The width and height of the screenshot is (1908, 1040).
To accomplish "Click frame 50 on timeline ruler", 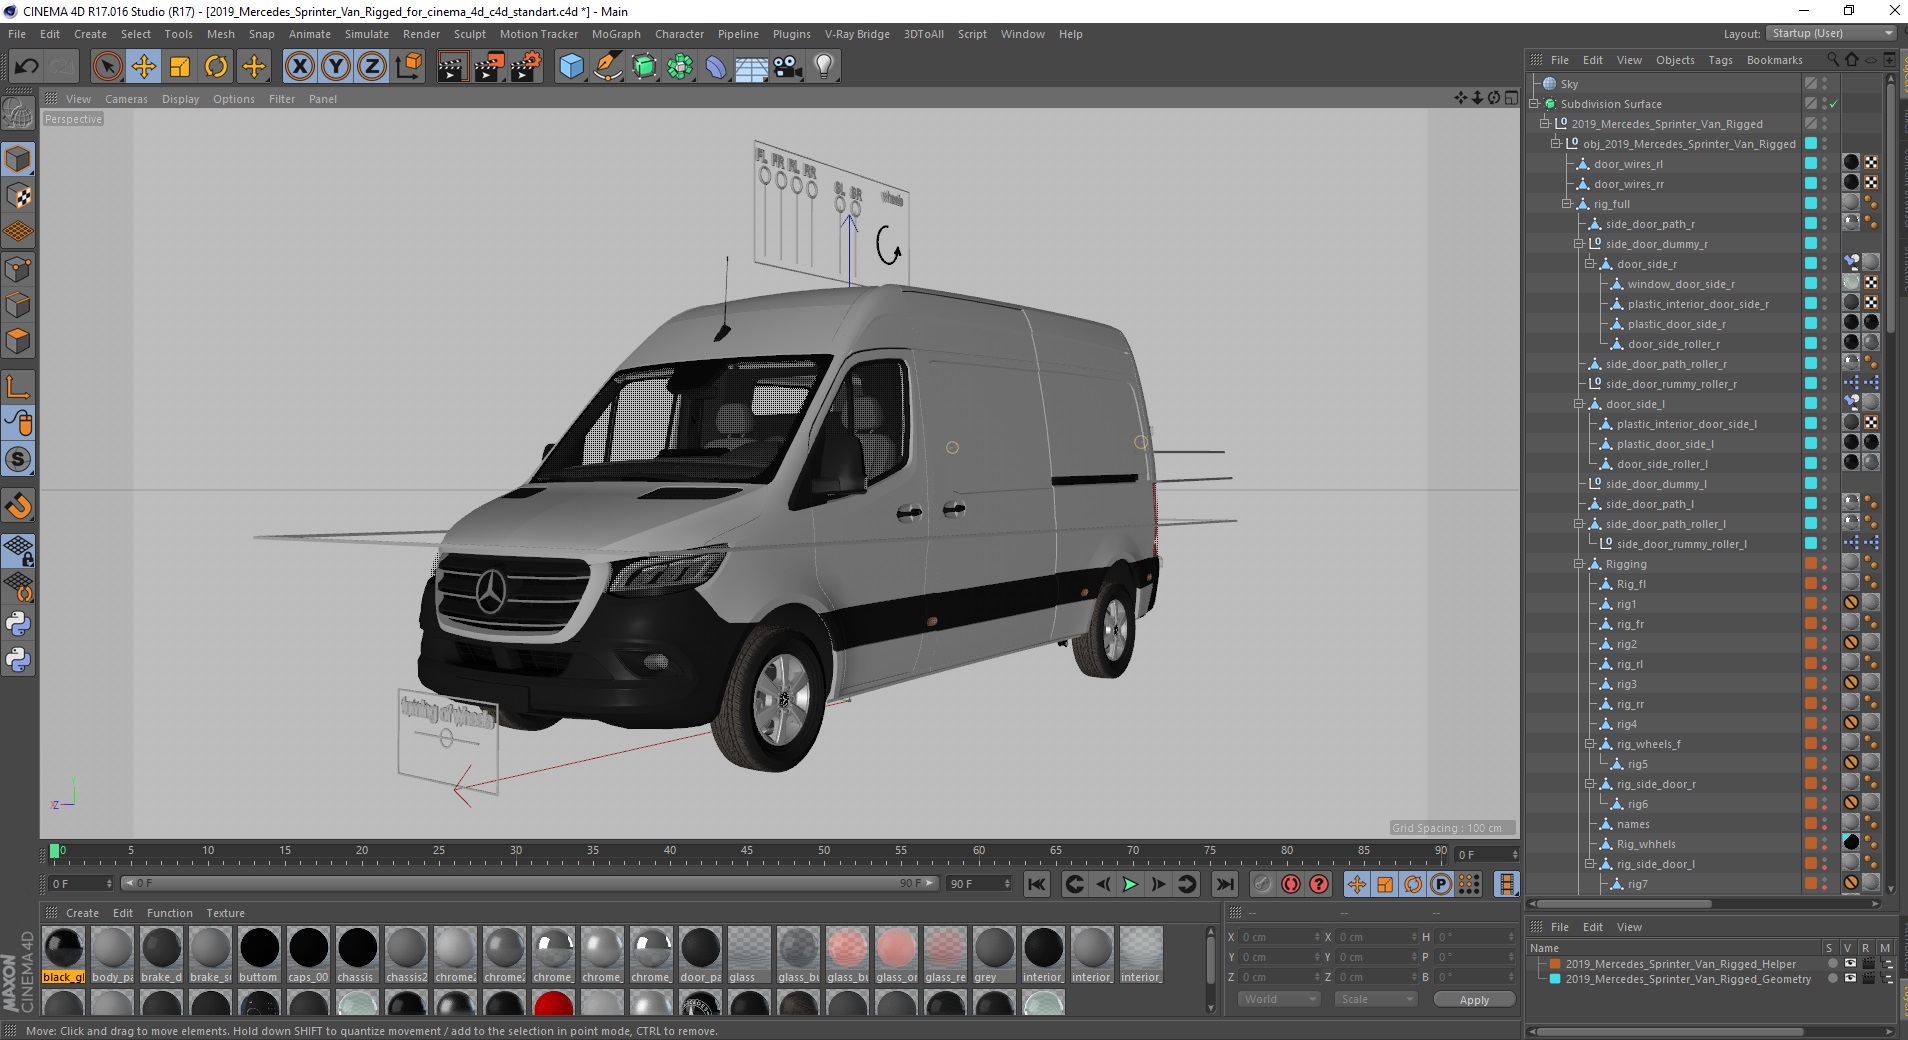I will pos(824,852).
